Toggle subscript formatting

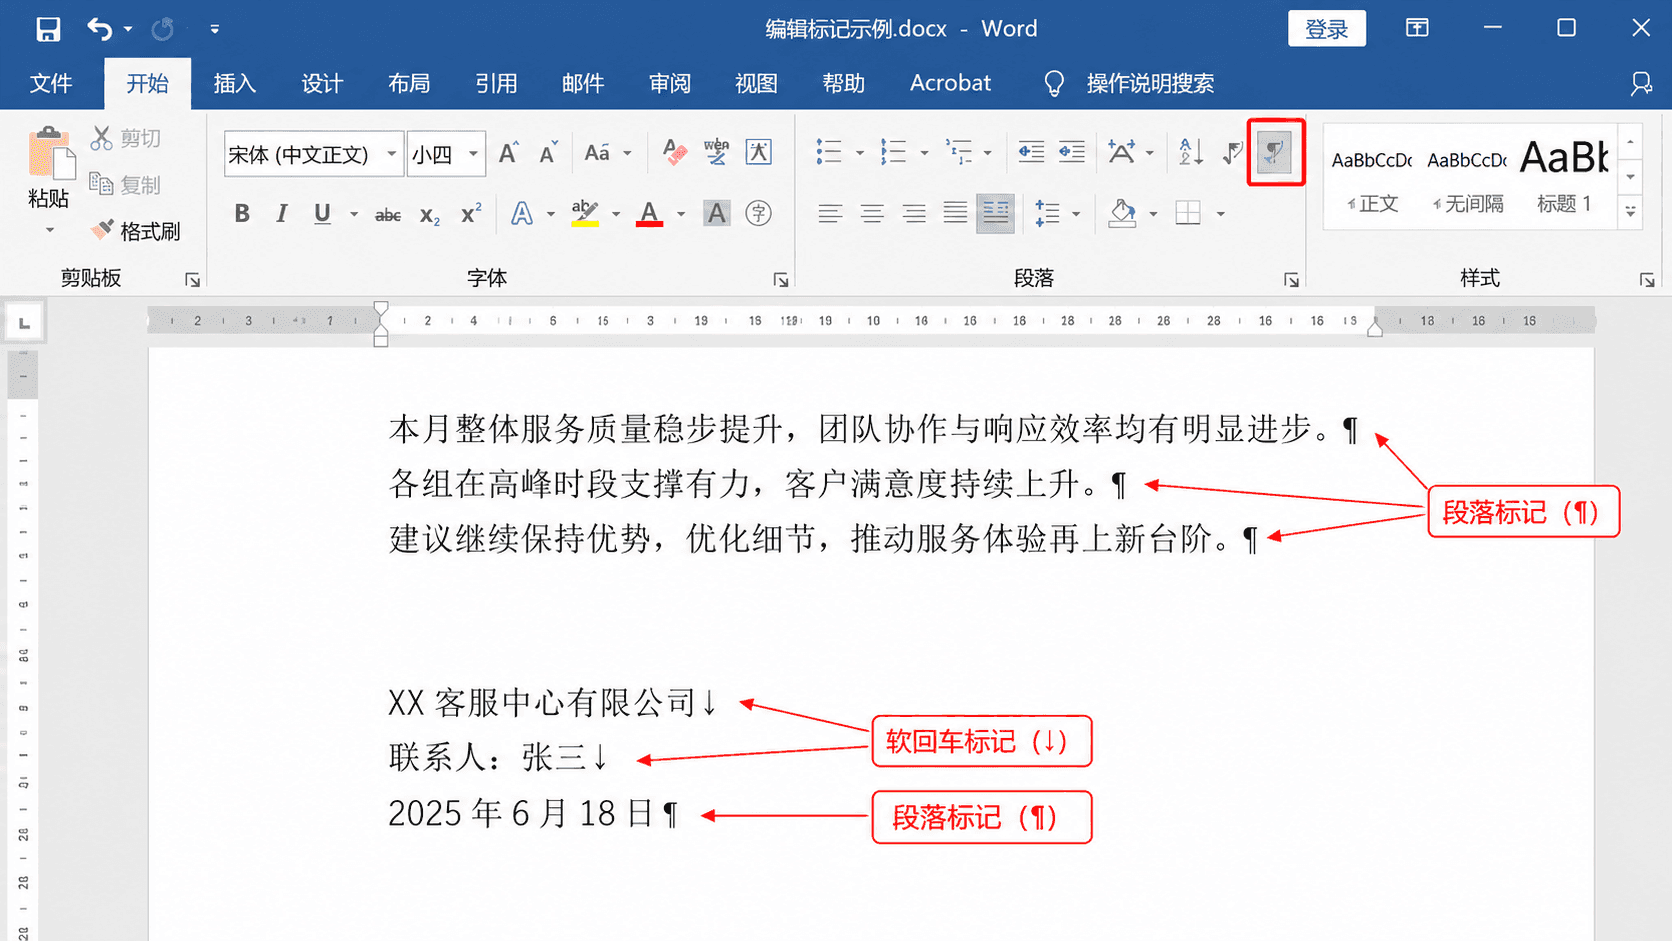point(430,214)
